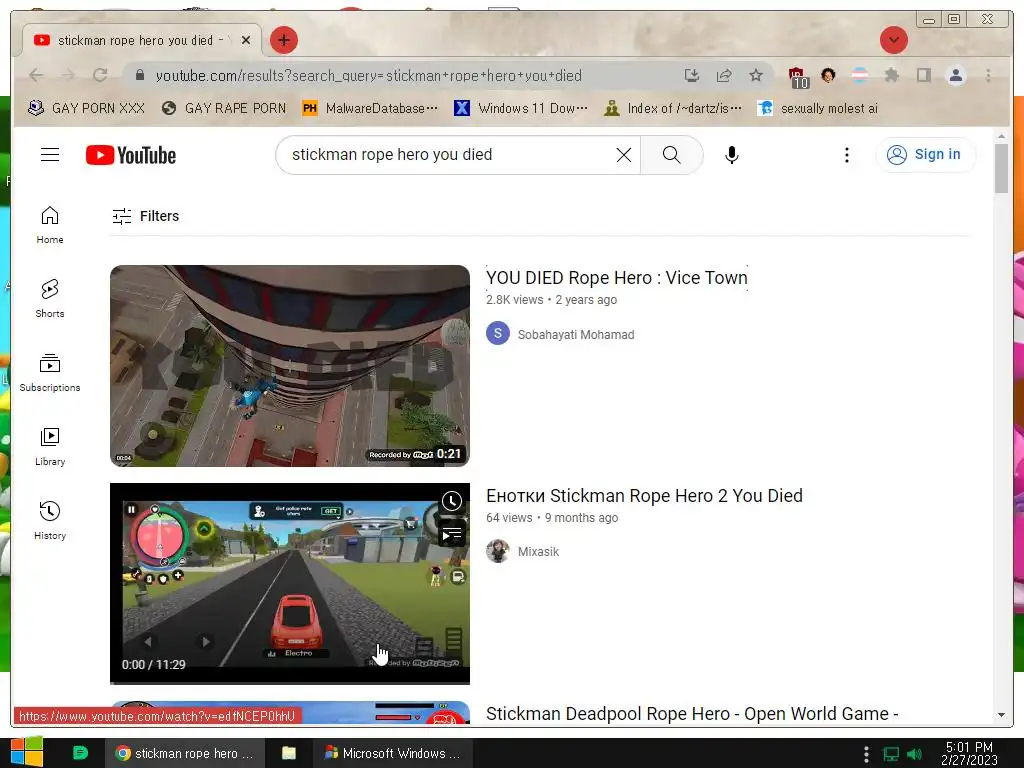Click the striped flag extension icon
The height and width of the screenshot is (768, 1024).
[860, 76]
